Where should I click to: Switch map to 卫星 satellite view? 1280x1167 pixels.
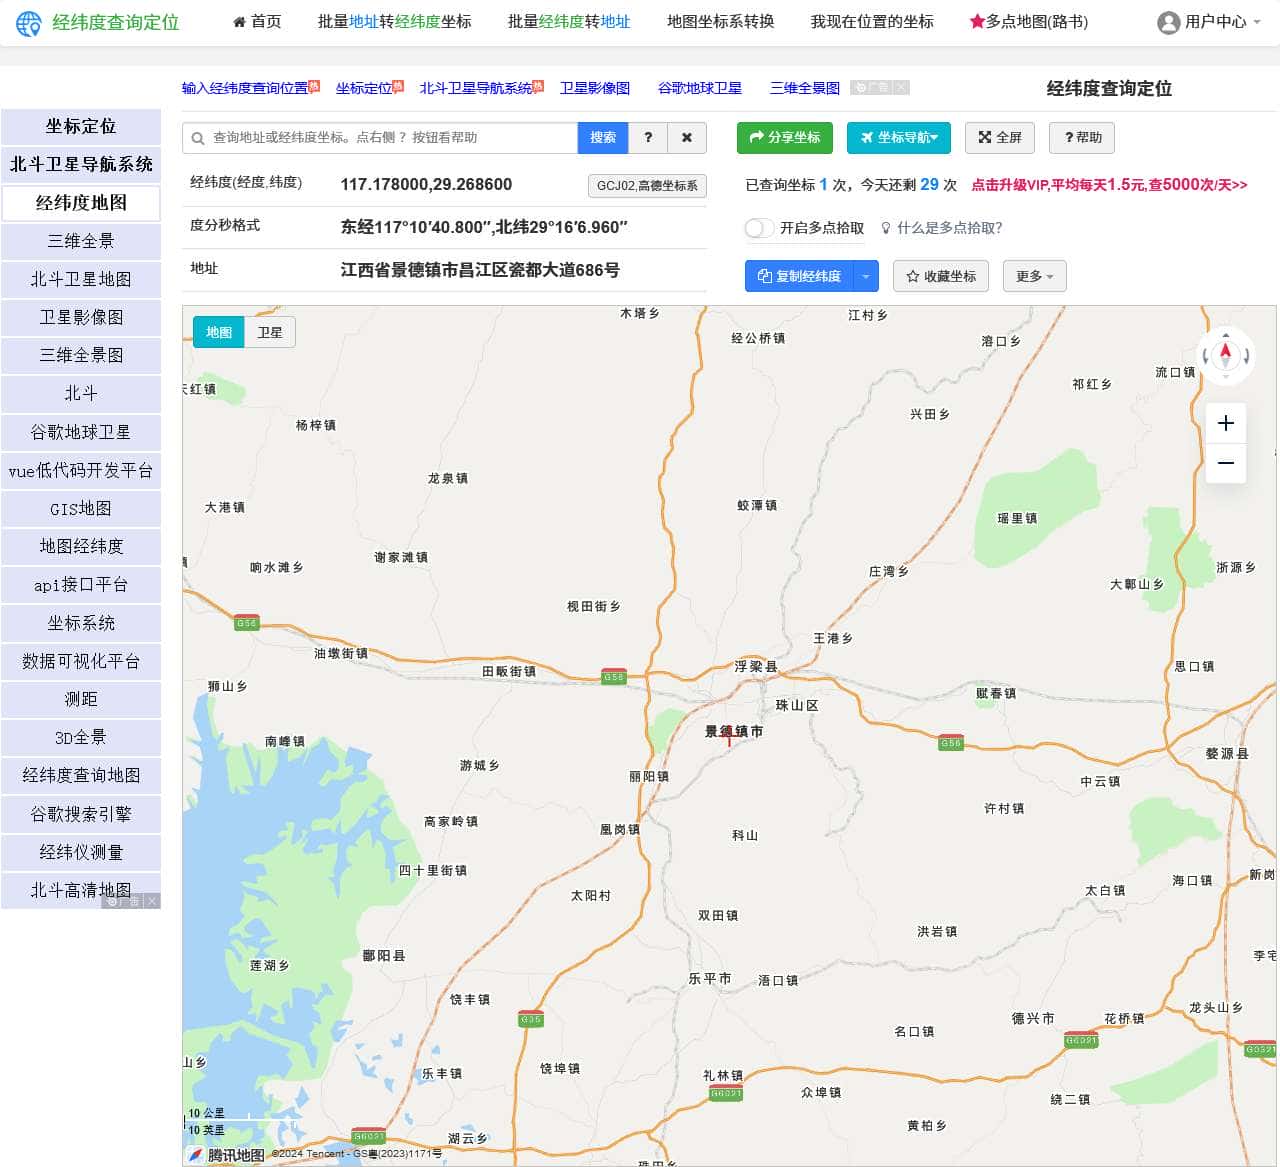[x=270, y=332]
